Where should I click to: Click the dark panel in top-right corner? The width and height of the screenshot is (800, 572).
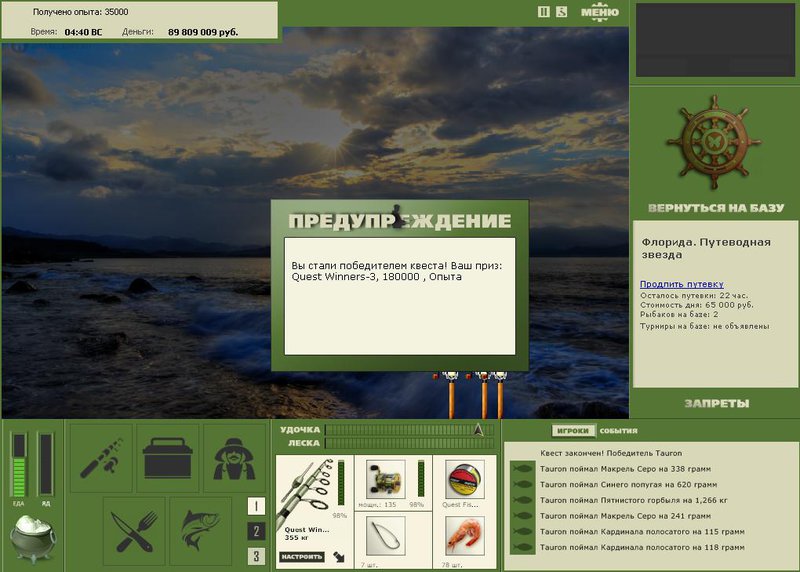tap(715, 40)
